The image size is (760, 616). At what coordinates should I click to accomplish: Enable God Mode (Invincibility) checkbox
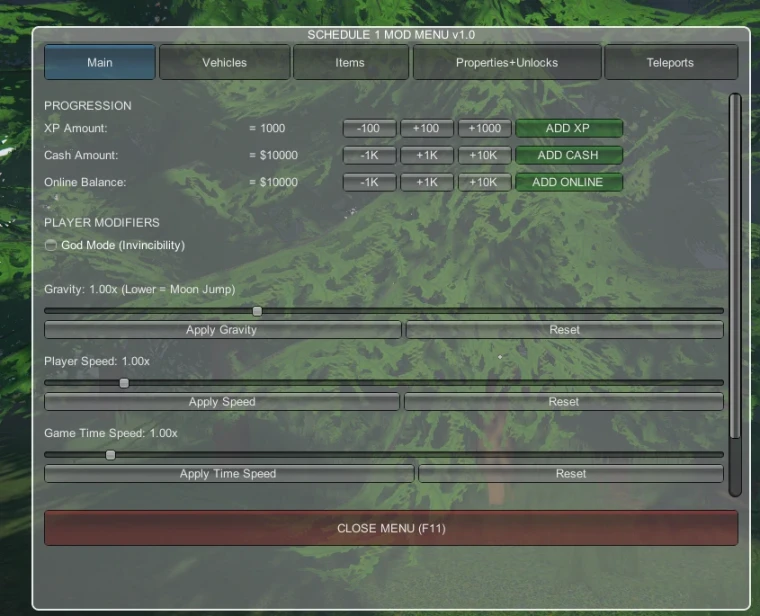51,245
